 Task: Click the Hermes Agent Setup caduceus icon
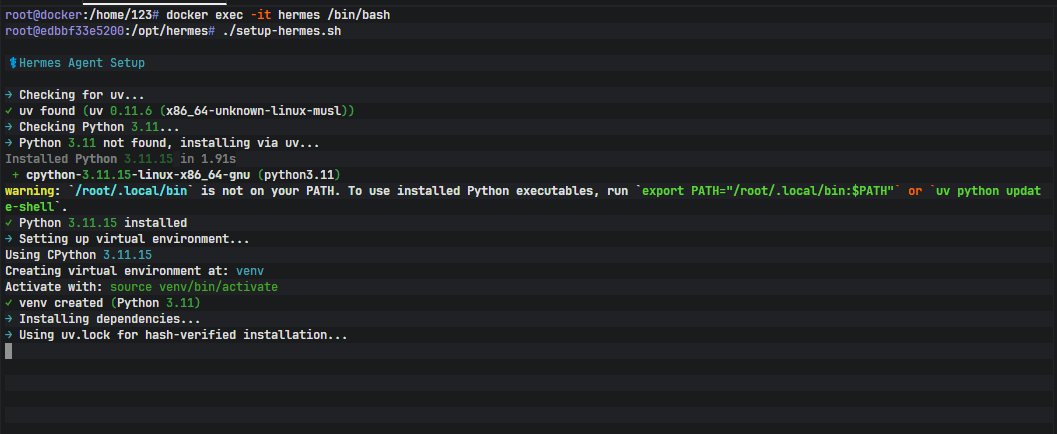[13, 63]
